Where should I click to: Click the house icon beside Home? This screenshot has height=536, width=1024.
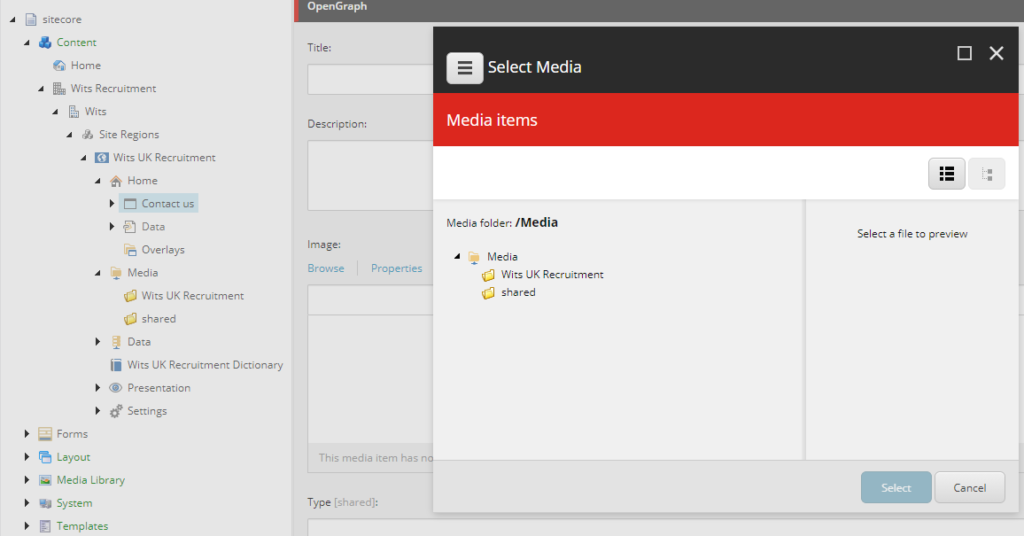click(x=116, y=181)
